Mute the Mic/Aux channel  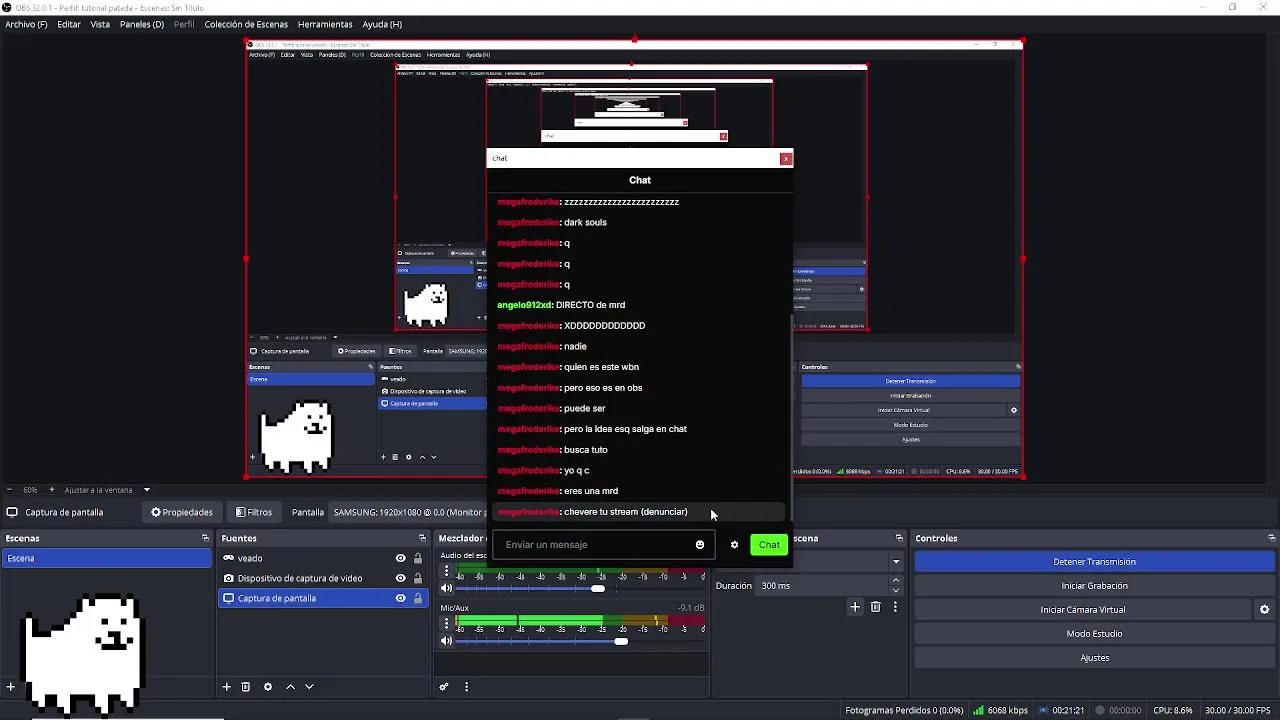(x=446, y=641)
